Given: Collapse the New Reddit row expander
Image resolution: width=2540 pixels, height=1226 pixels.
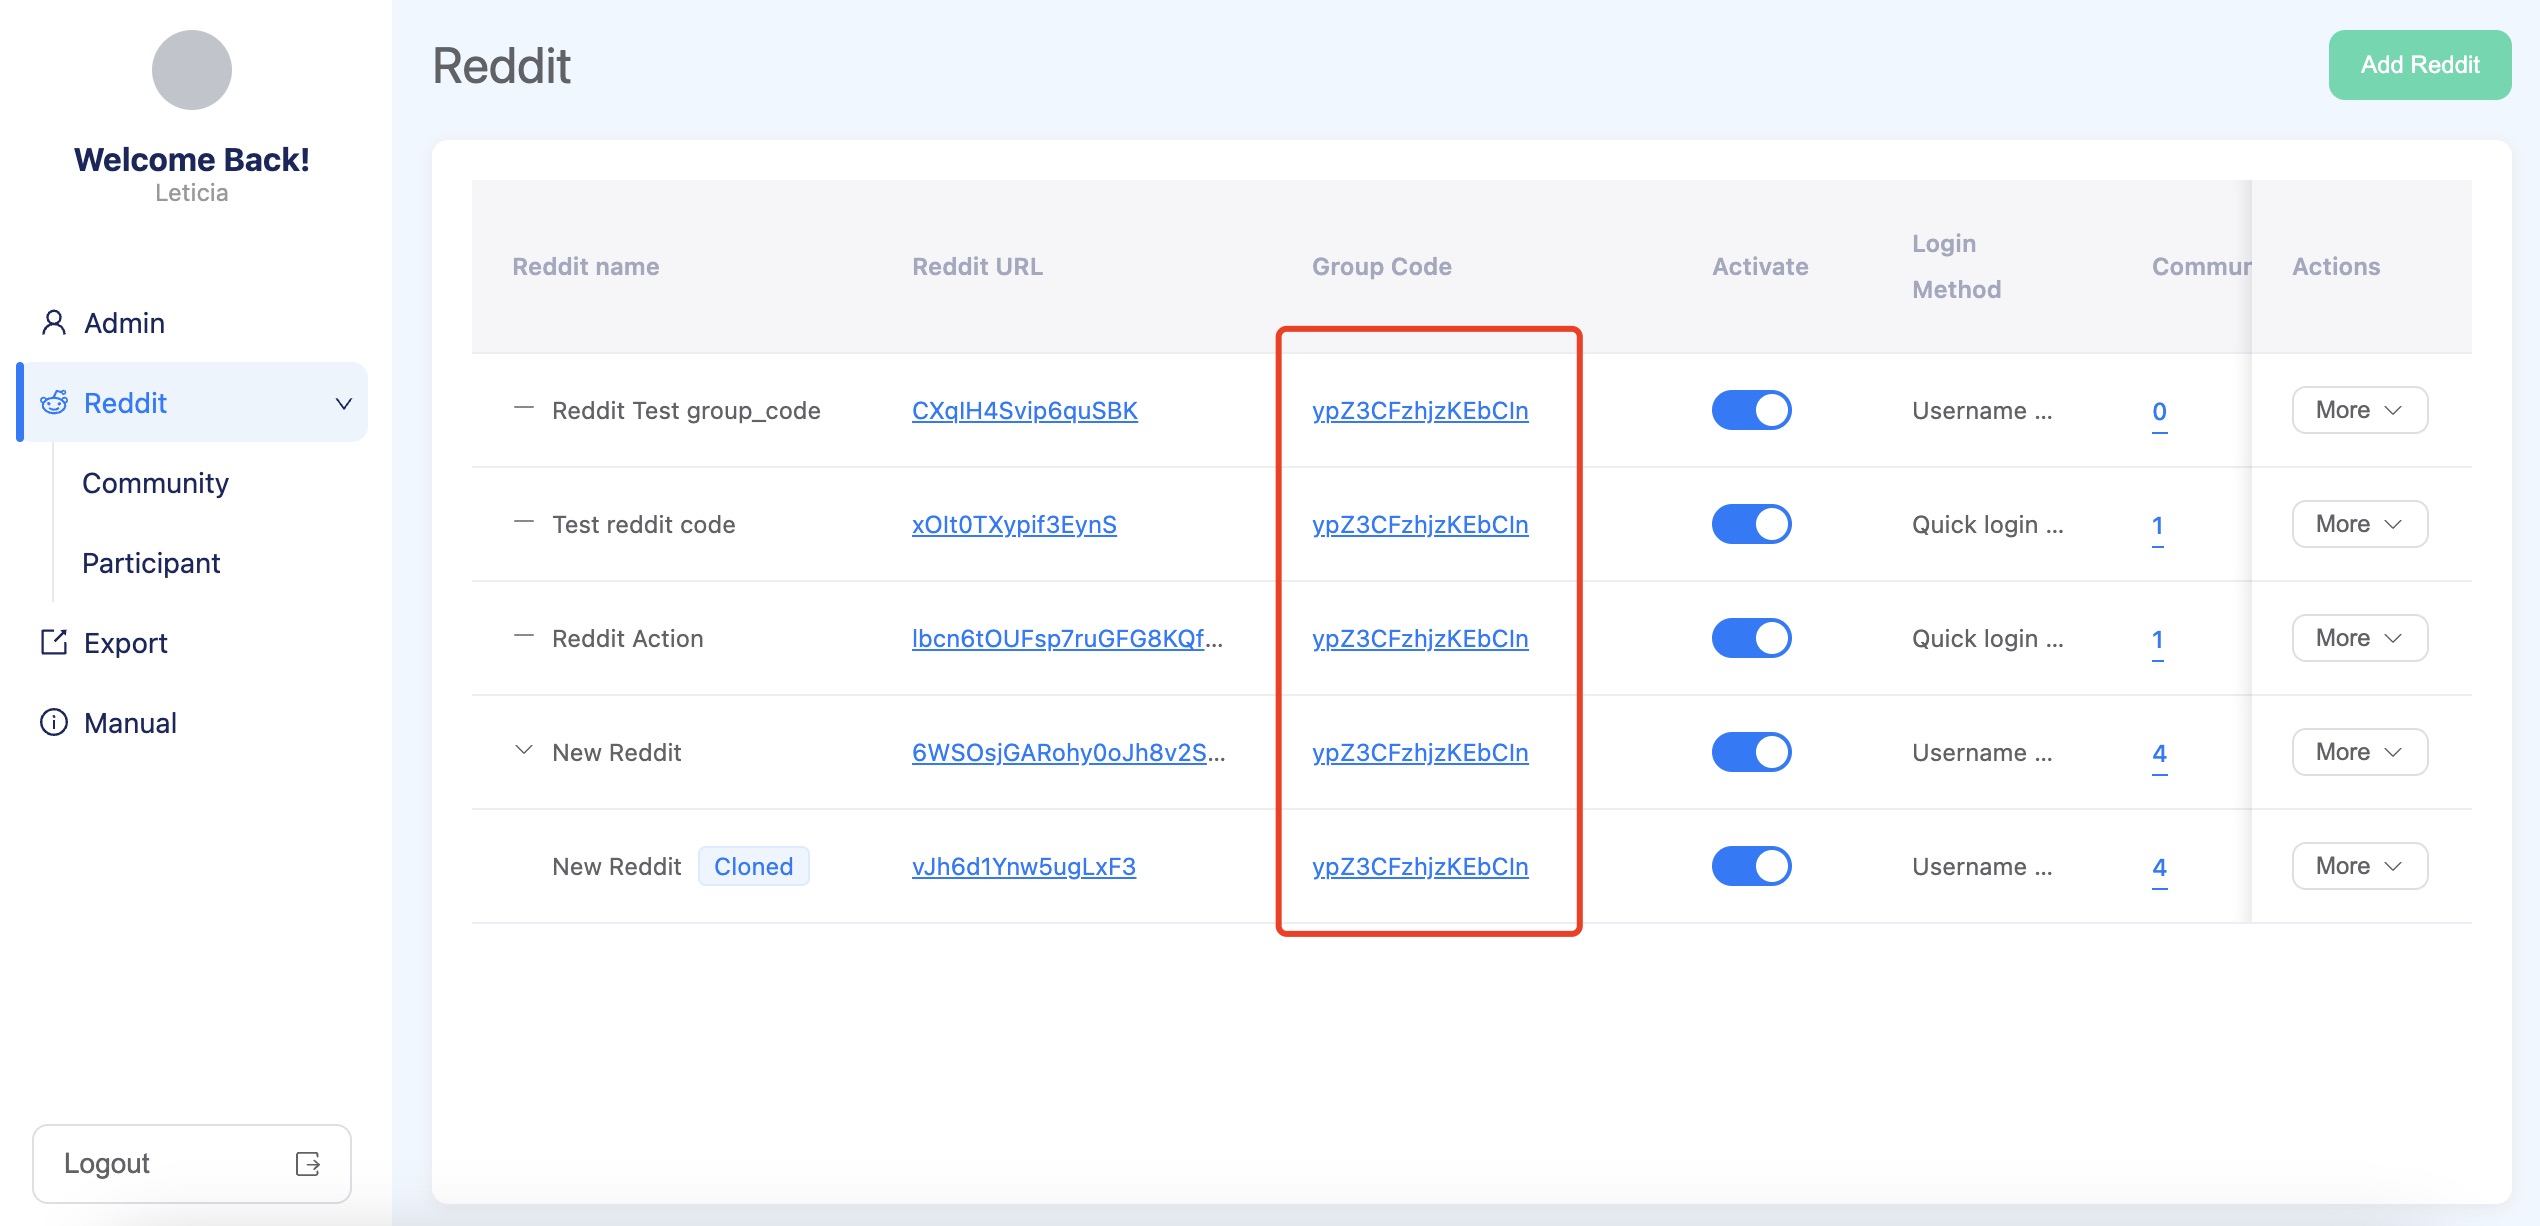Looking at the screenshot, I should click(x=523, y=750).
